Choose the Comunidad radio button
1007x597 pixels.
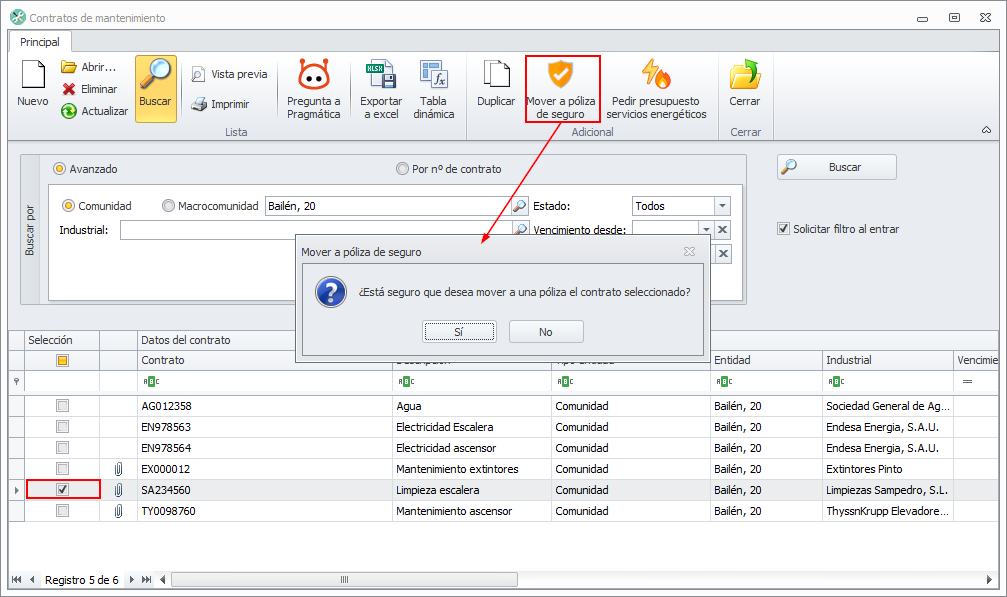coord(68,206)
